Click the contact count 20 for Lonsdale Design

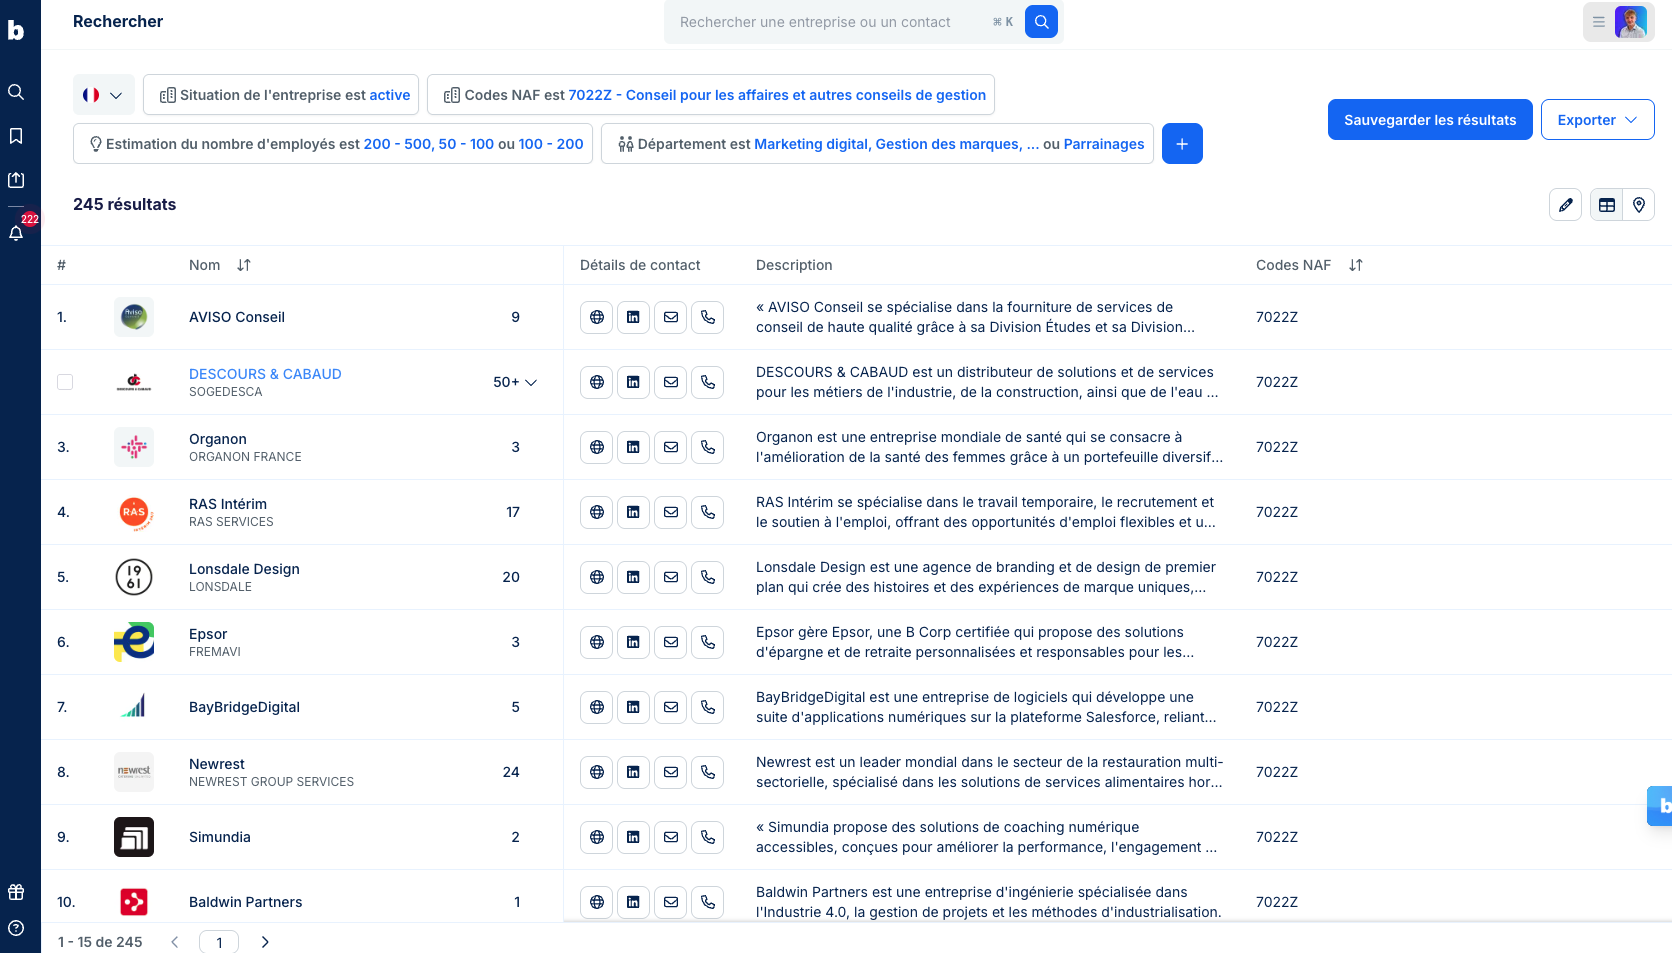pos(511,577)
